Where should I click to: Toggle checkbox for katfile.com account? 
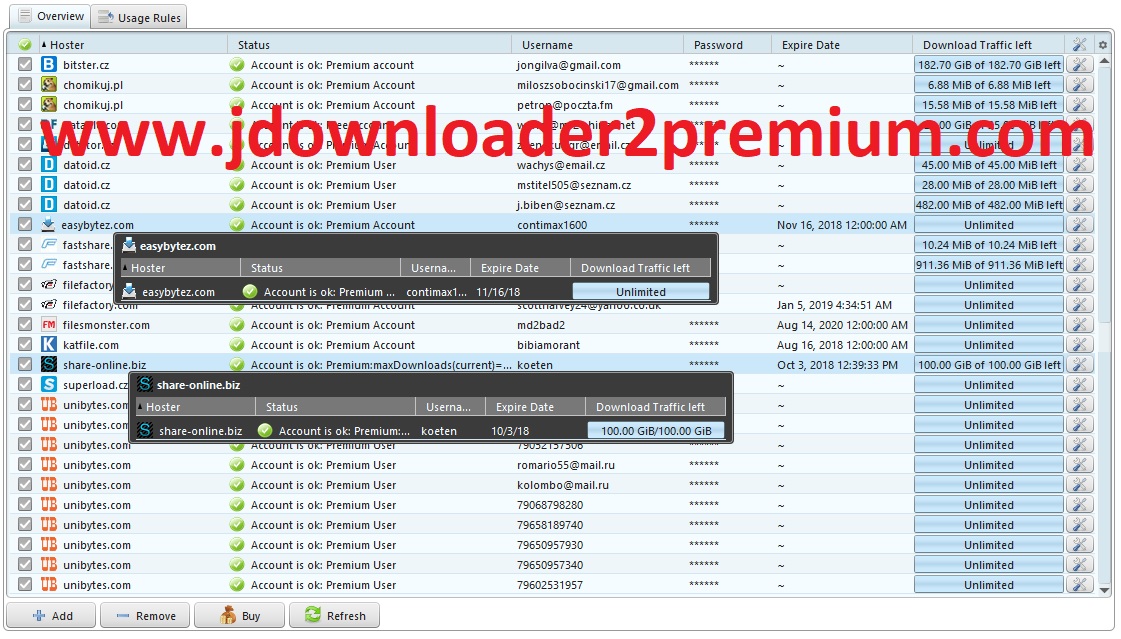(25, 345)
